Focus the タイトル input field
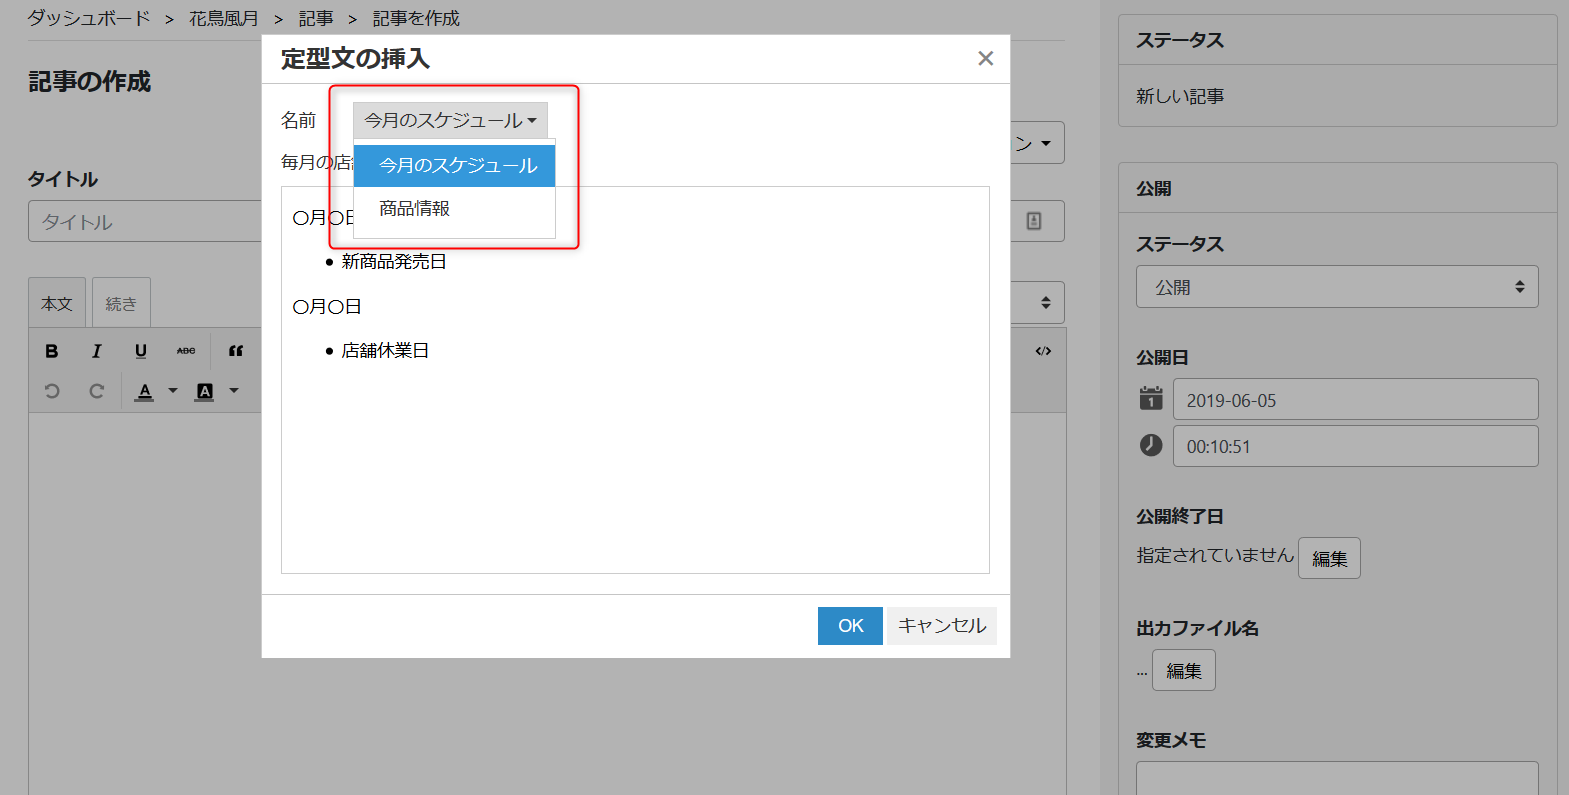Viewport: 1569px width, 795px height. [x=145, y=221]
